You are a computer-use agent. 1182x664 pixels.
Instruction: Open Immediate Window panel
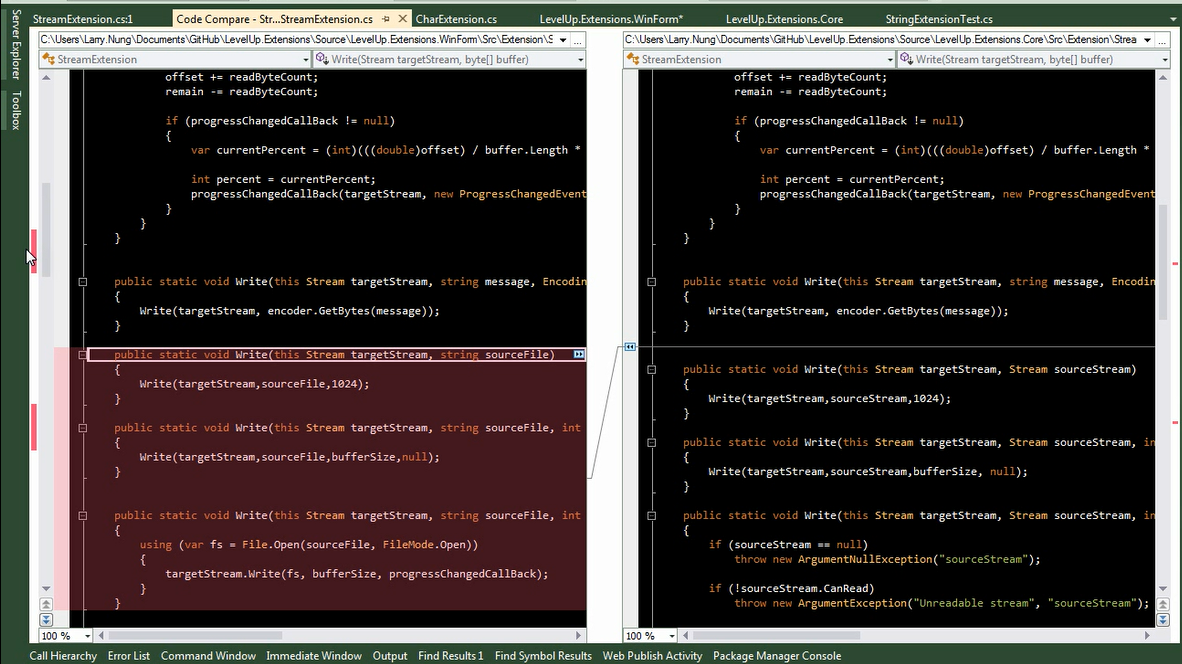[314, 656]
